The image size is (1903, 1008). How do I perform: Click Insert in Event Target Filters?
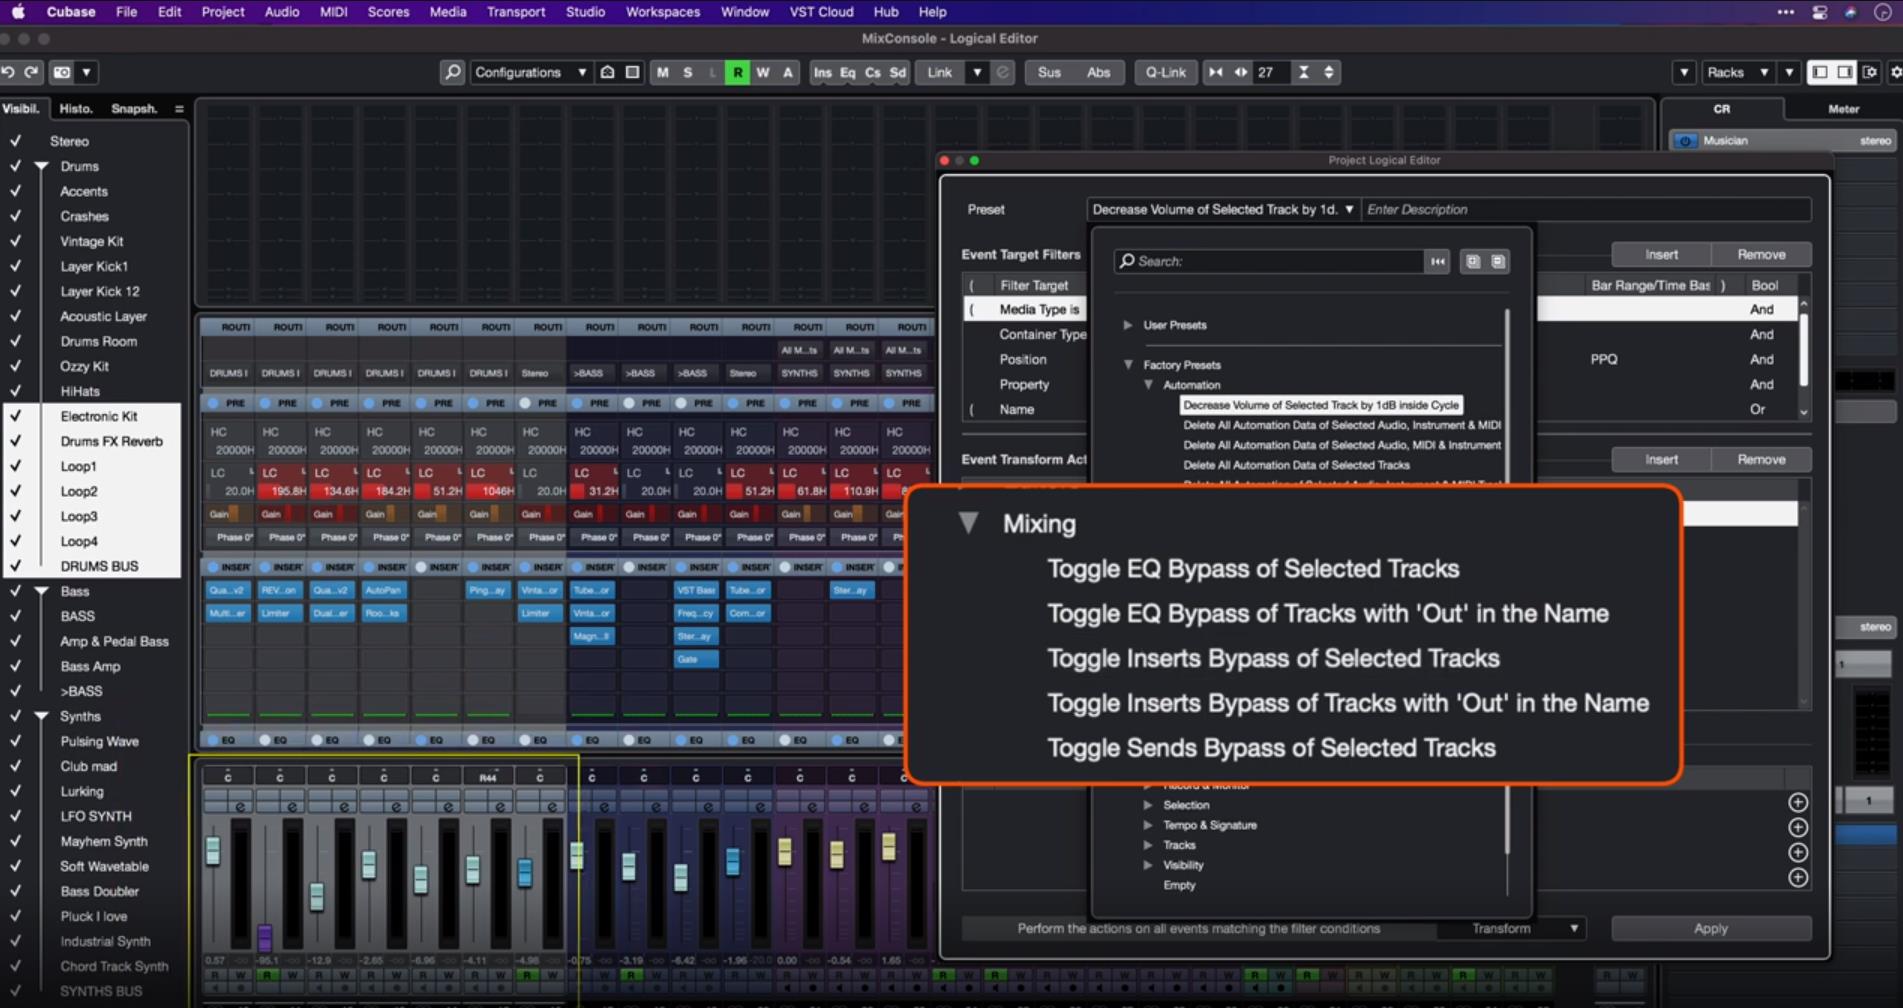[x=1661, y=254]
